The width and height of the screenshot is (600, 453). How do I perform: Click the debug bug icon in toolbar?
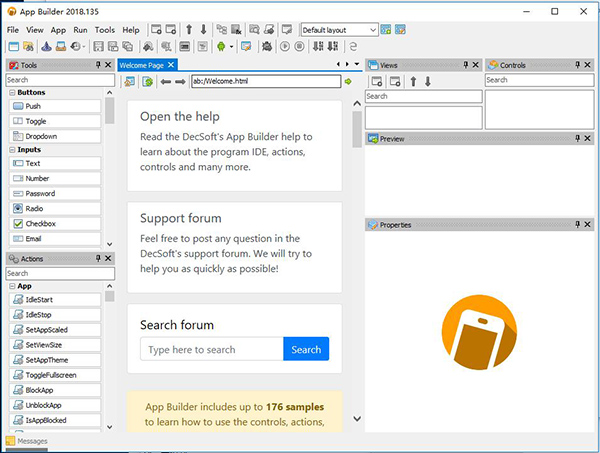[x=268, y=46]
